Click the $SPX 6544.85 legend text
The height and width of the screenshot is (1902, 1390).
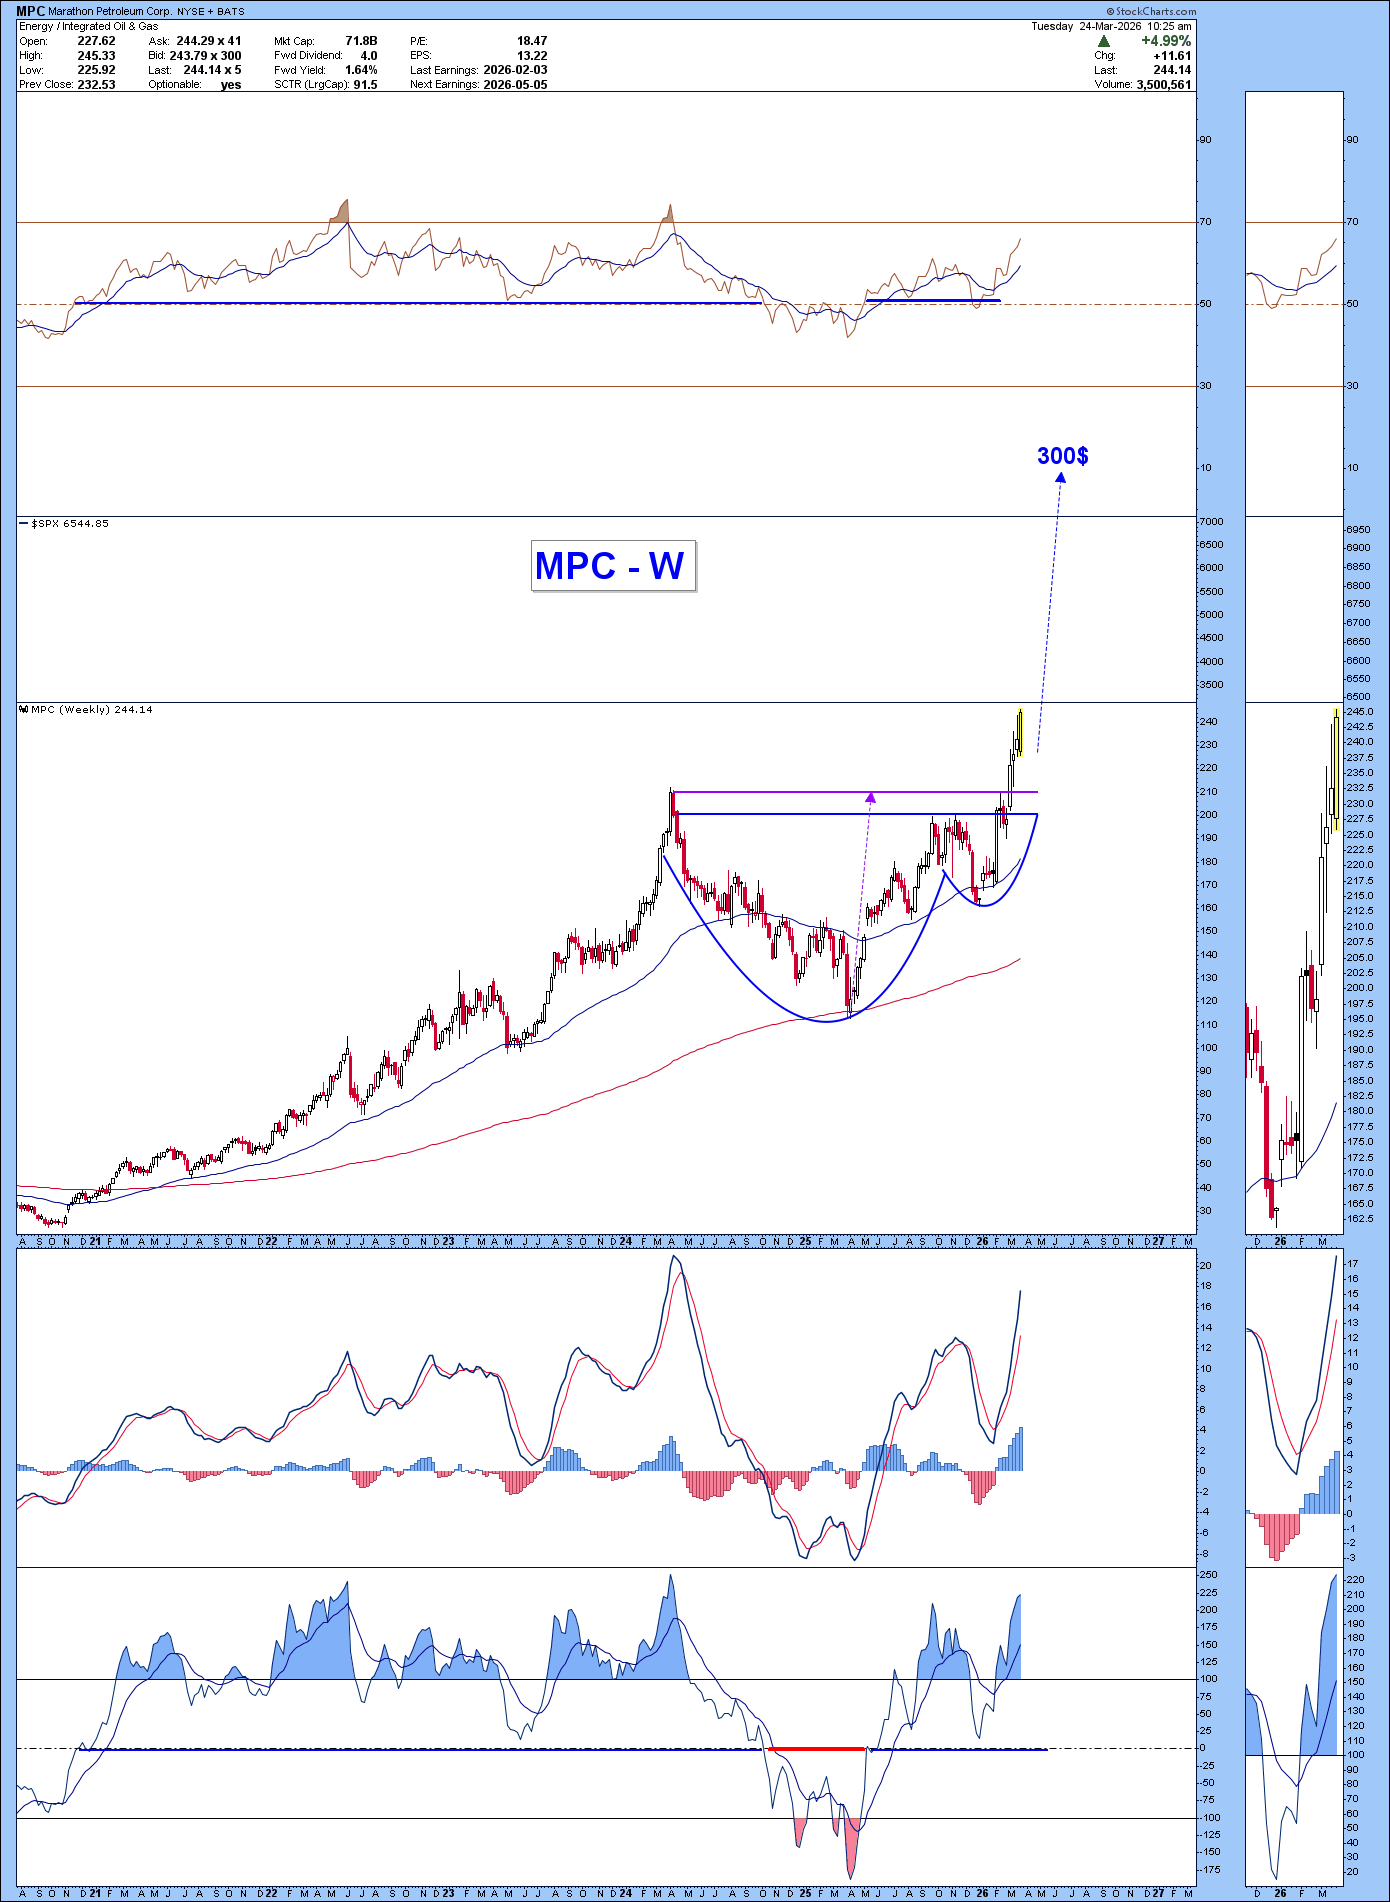point(70,523)
